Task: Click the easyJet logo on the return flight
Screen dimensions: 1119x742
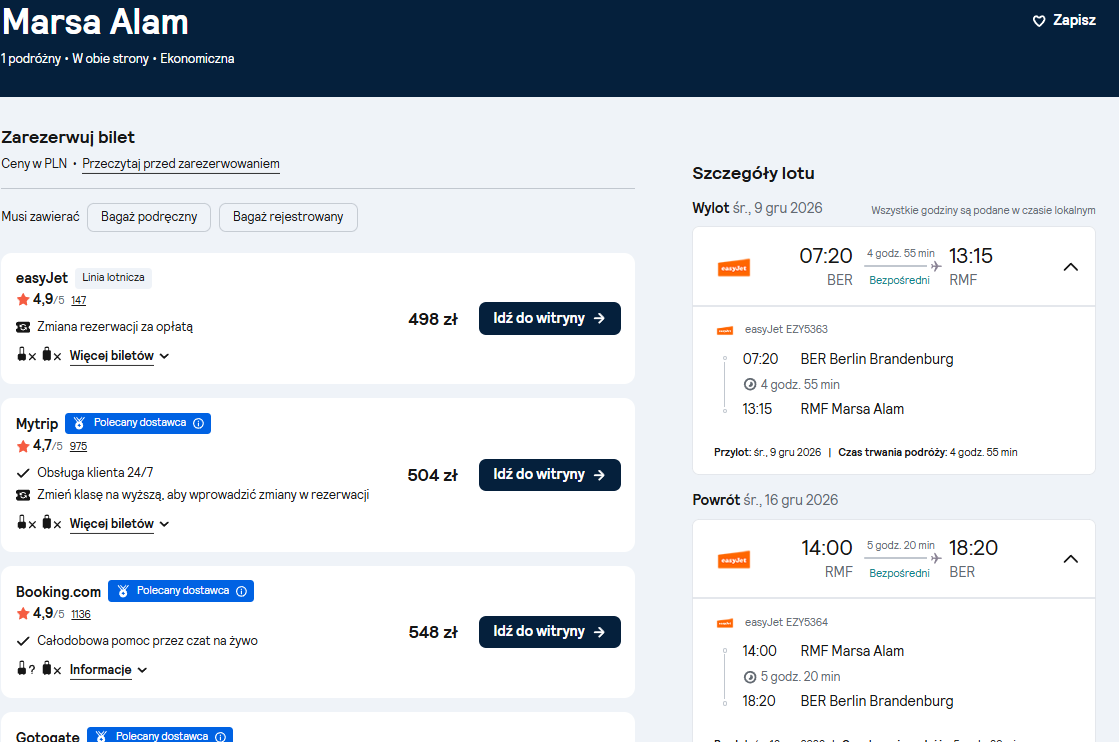Action: click(734, 559)
